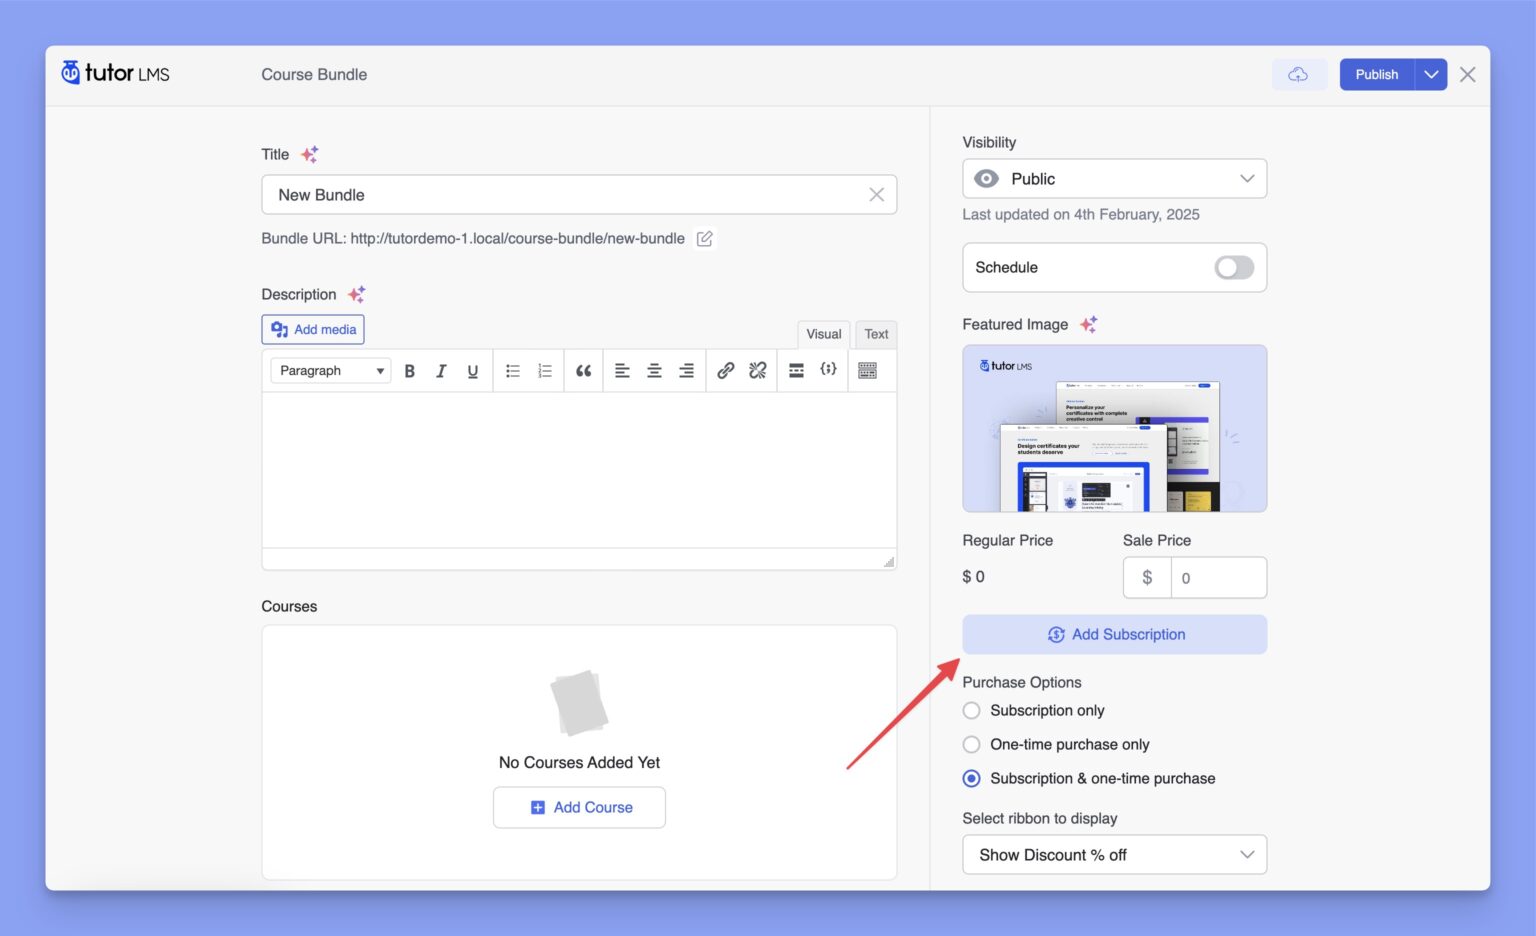Switch to the Visual editor tab
The height and width of the screenshot is (936, 1536).
tap(823, 334)
